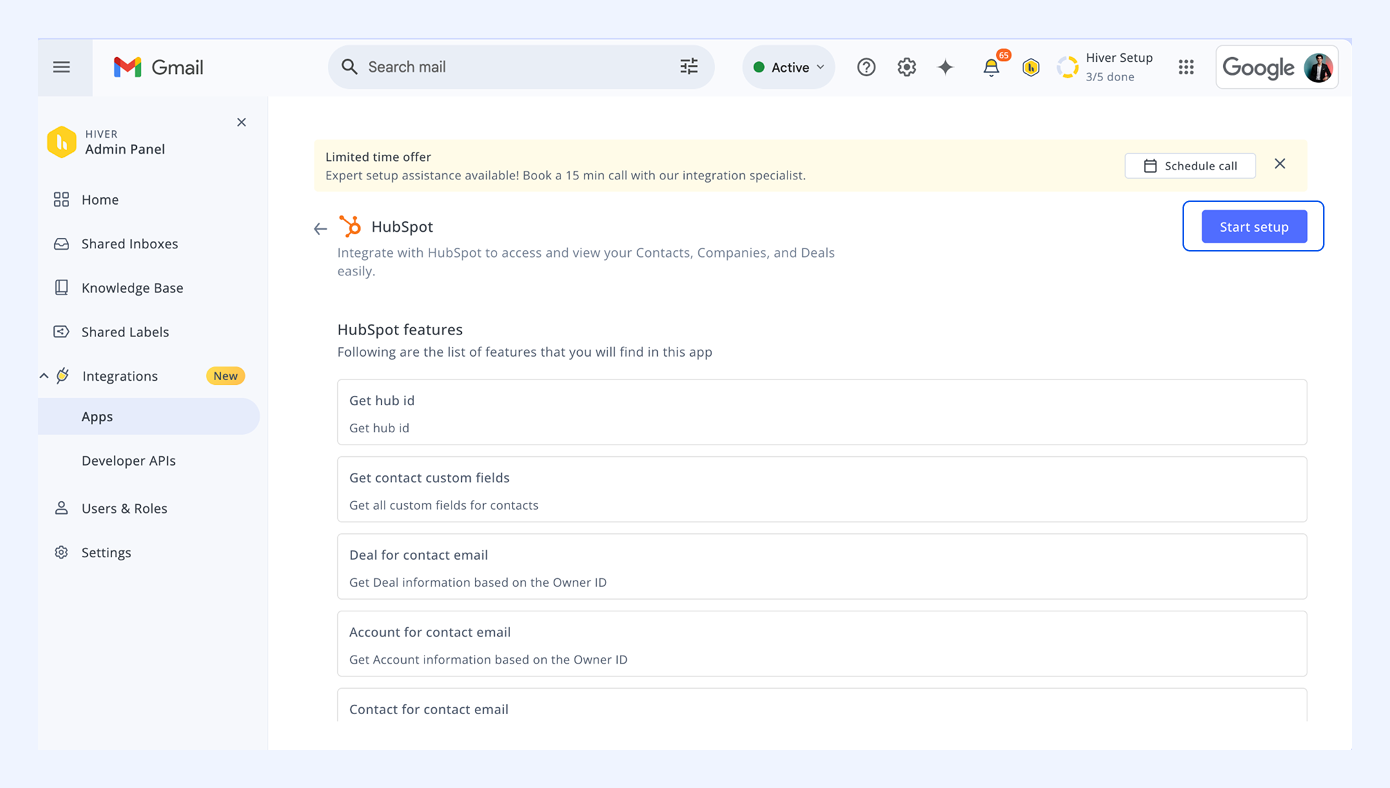Open Shared Inboxes section
The height and width of the screenshot is (788, 1390).
pyautogui.click(x=130, y=244)
